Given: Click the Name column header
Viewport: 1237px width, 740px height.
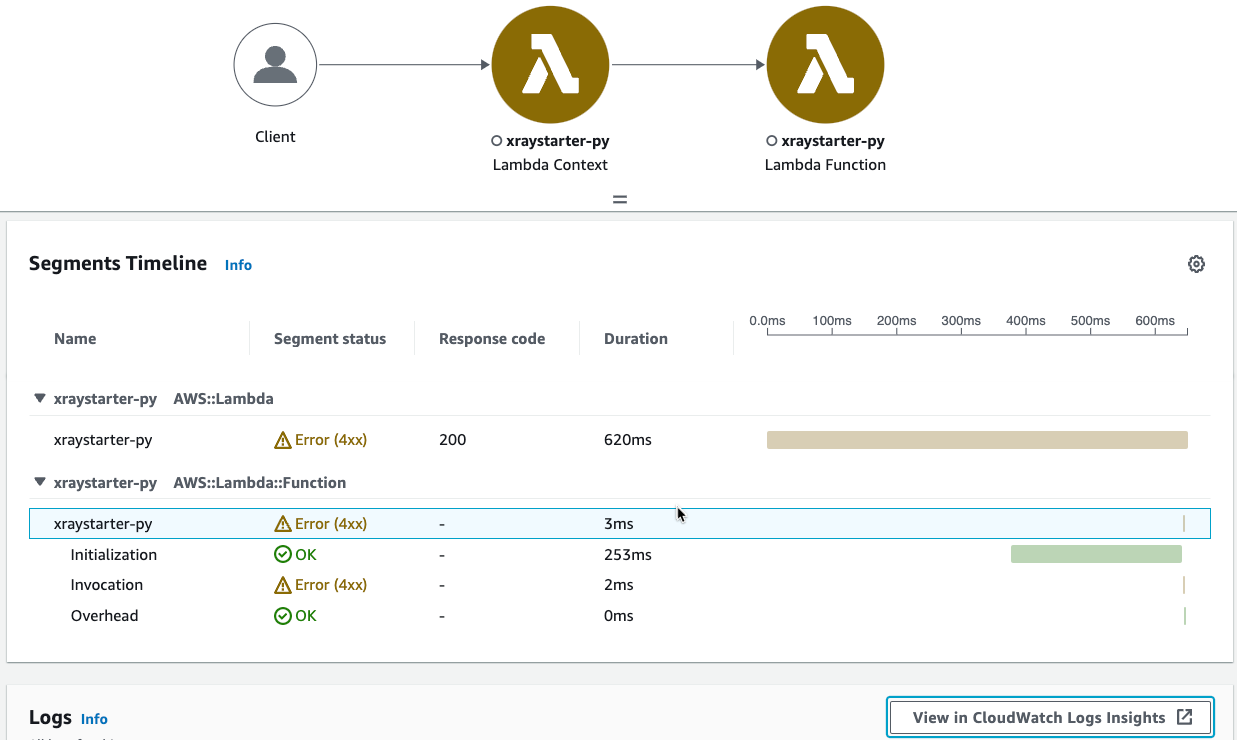Looking at the screenshot, I should [x=75, y=339].
